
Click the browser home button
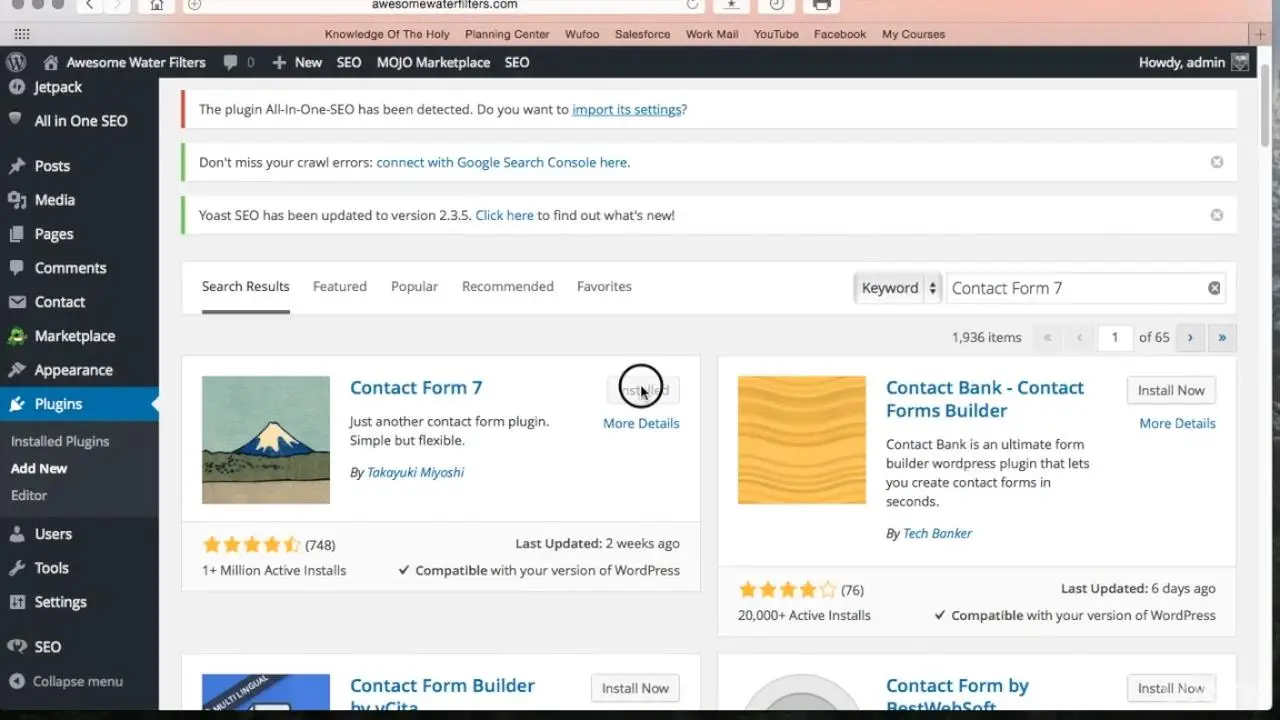tap(156, 4)
